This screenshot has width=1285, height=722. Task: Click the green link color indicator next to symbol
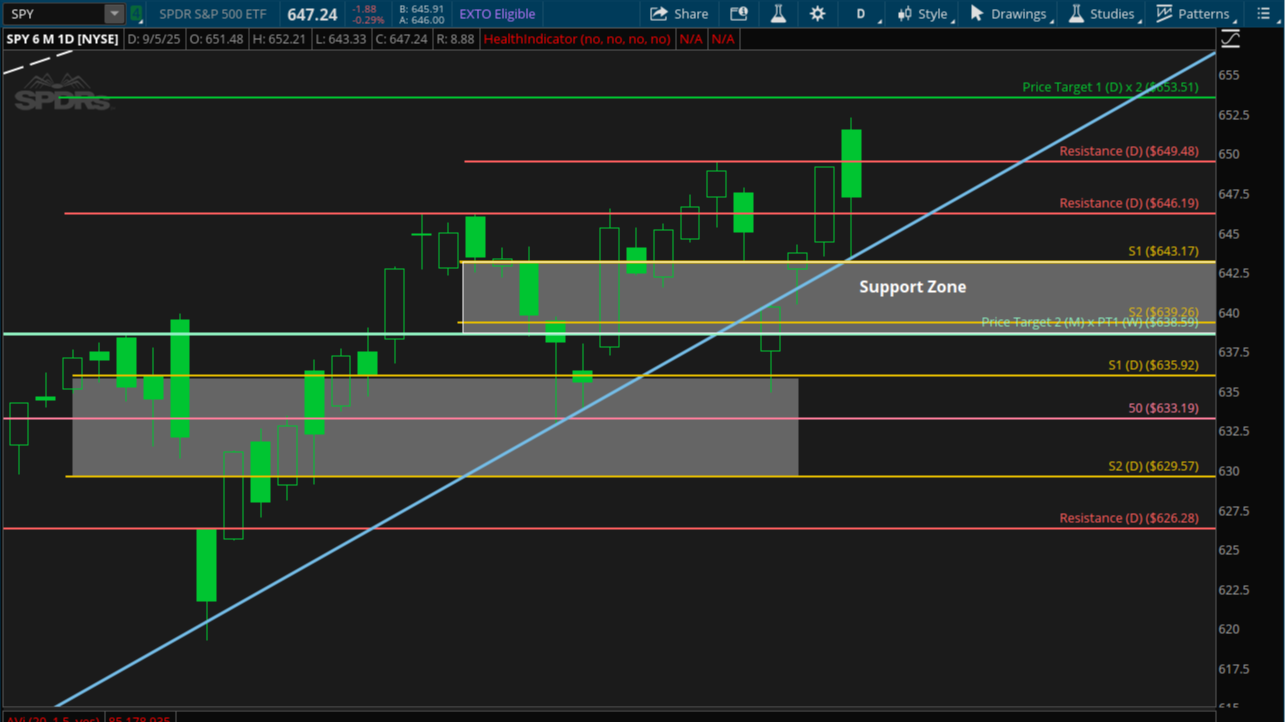136,14
